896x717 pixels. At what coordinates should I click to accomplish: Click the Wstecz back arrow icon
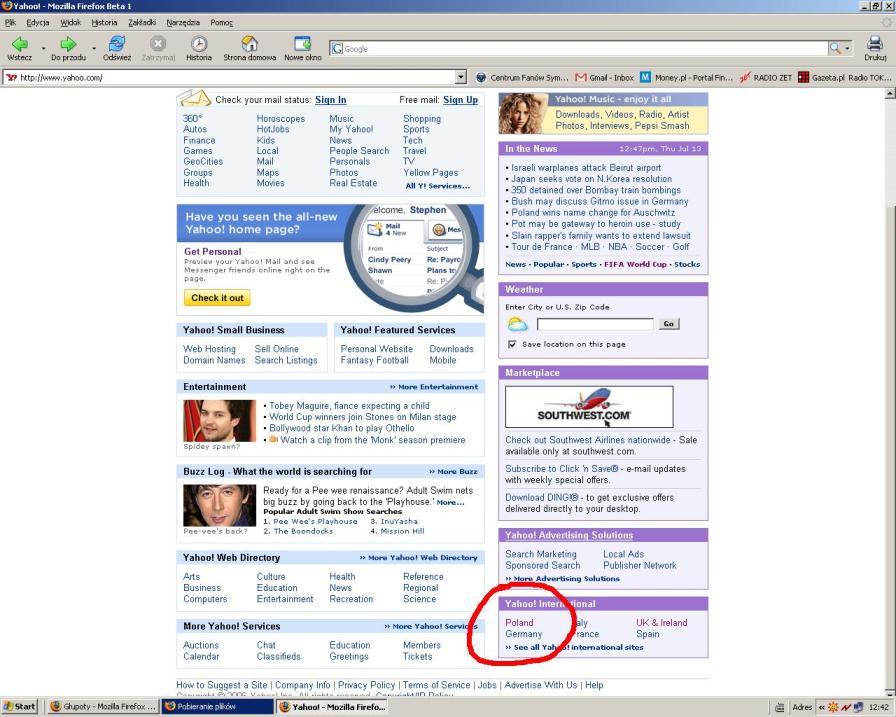(x=19, y=44)
